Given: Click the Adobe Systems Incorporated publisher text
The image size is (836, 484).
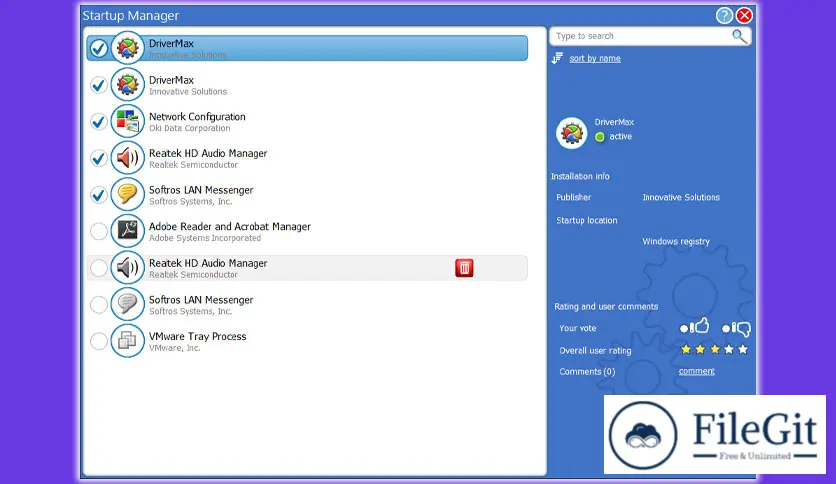Looking at the screenshot, I should point(205,238).
